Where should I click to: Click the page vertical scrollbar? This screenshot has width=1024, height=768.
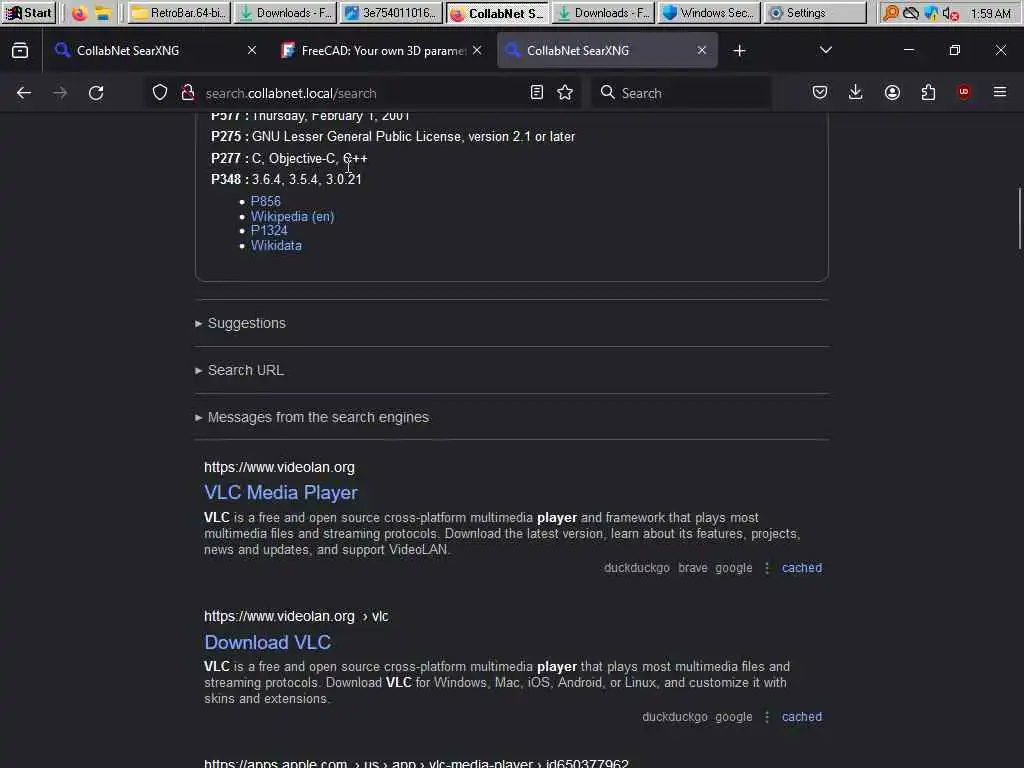tap(1019, 218)
